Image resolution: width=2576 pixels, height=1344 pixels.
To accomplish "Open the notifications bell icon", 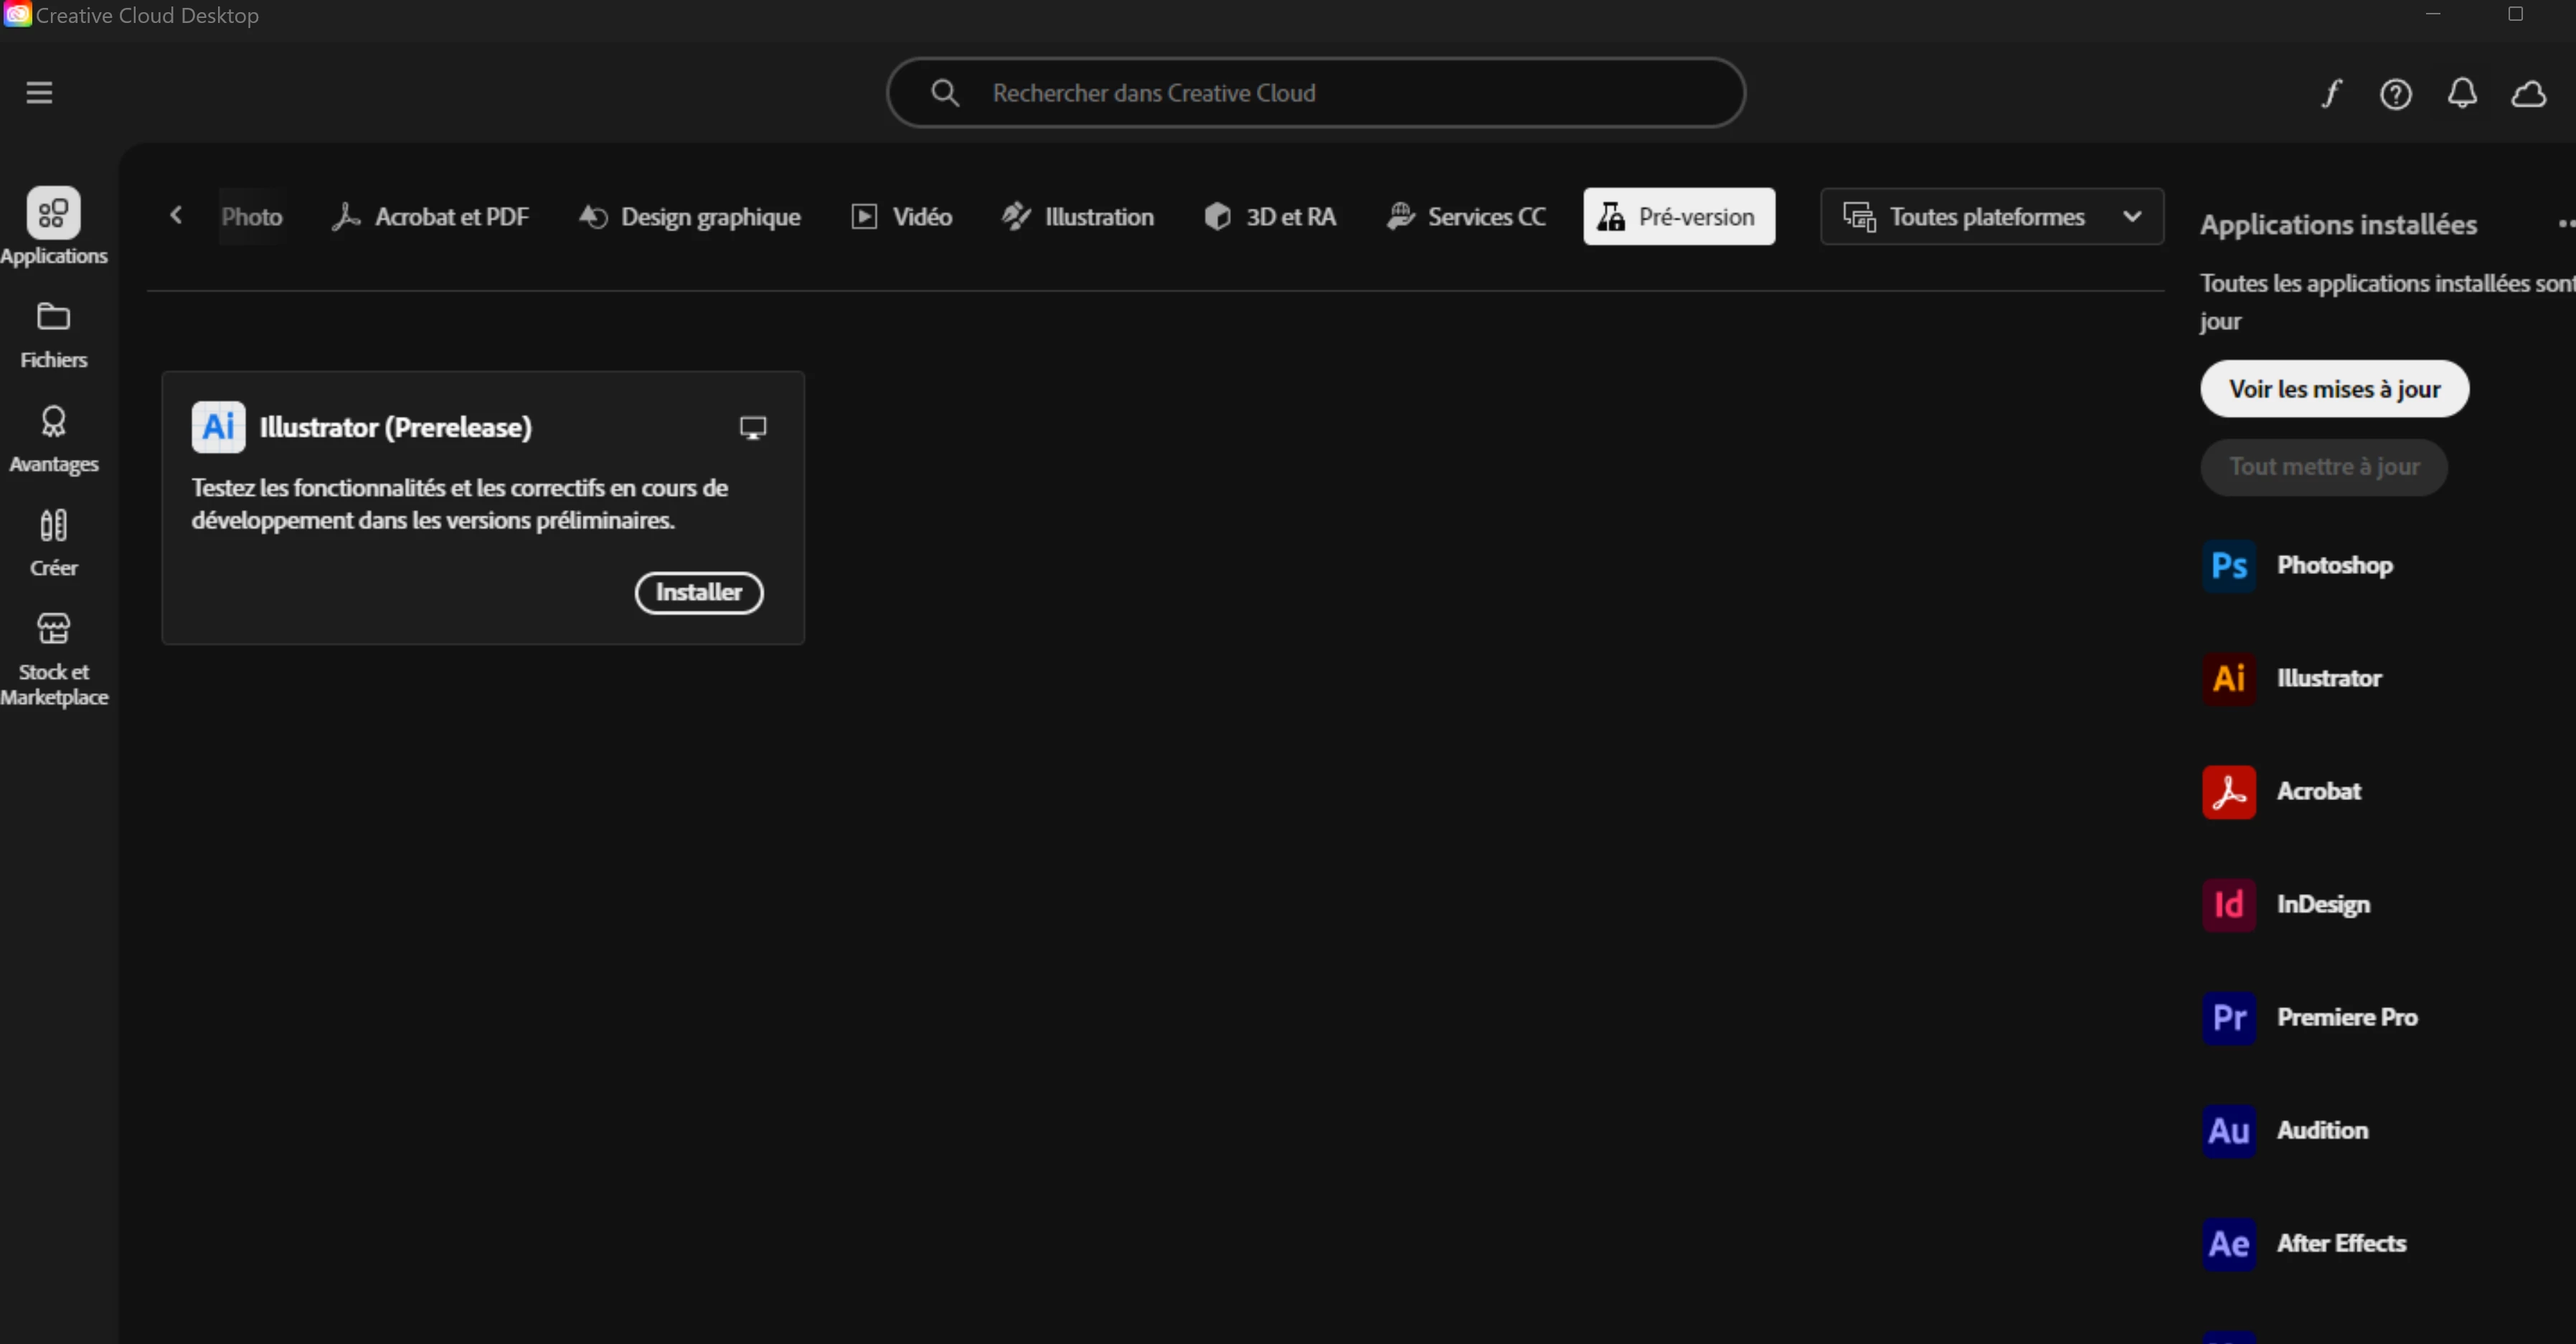I will point(2462,94).
